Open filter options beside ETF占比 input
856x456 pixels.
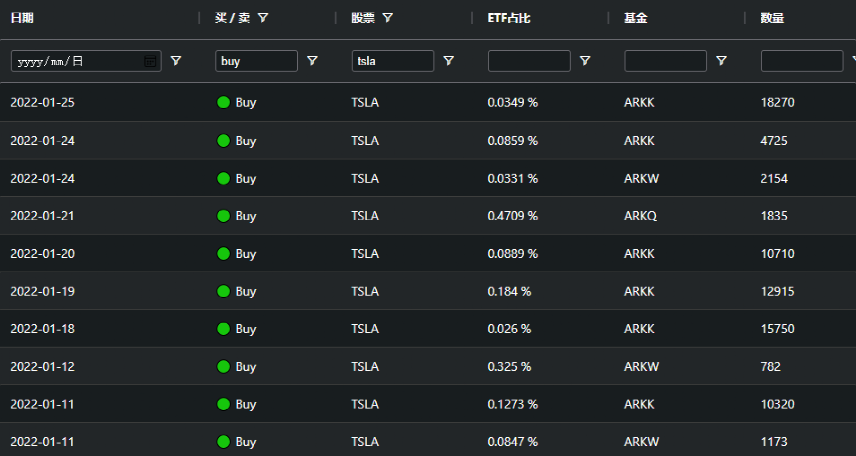tap(585, 61)
